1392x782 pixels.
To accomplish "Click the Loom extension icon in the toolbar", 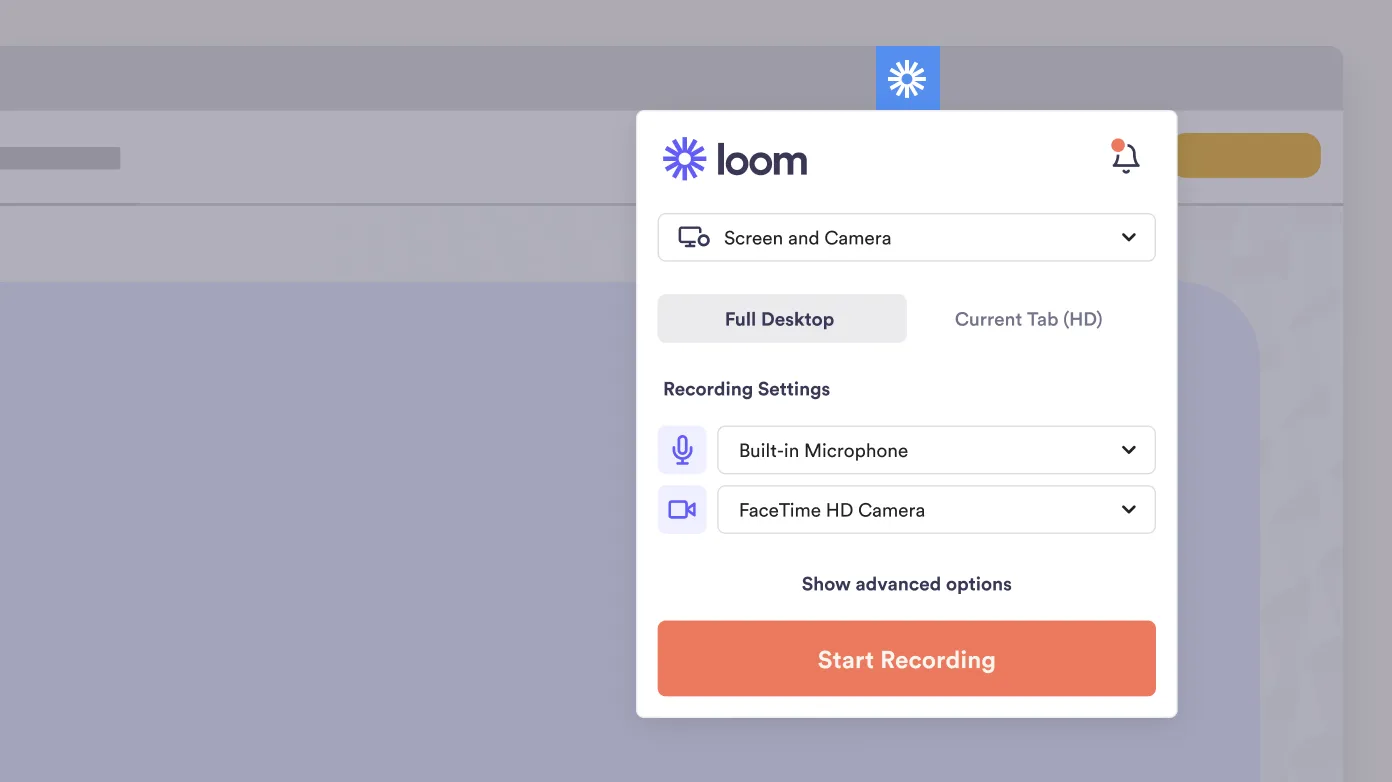I will [907, 77].
